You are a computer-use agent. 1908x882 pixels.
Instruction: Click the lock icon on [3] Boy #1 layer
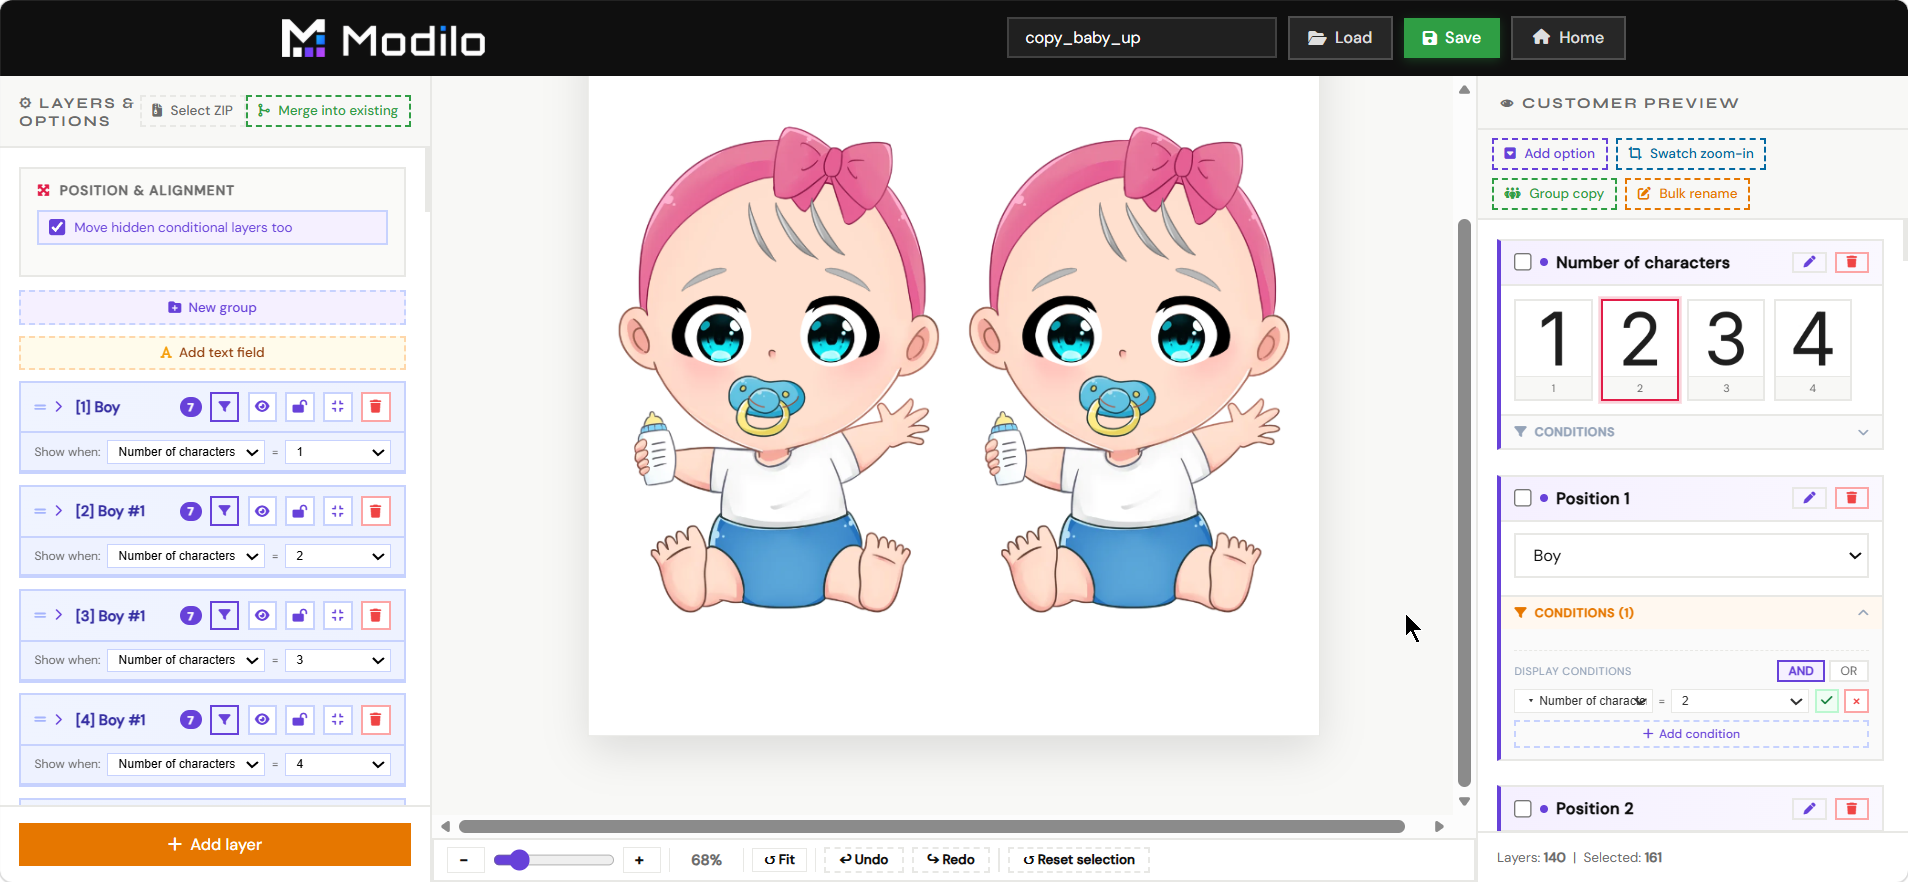(299, 615)
